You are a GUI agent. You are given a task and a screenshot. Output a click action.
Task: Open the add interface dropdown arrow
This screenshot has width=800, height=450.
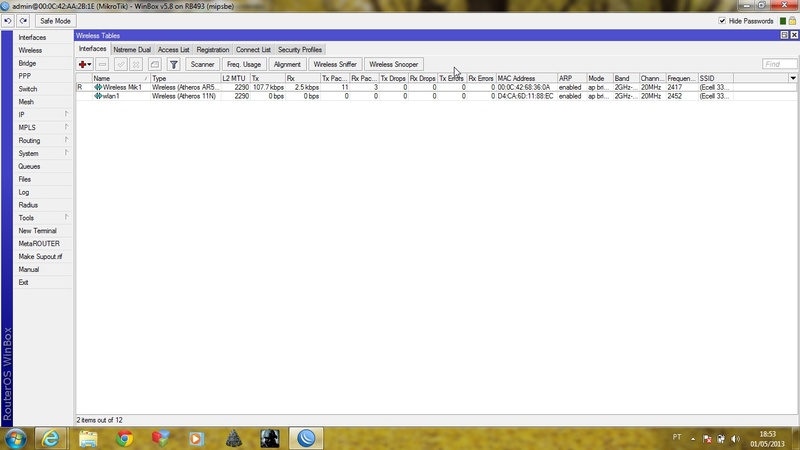click(89, 65)
